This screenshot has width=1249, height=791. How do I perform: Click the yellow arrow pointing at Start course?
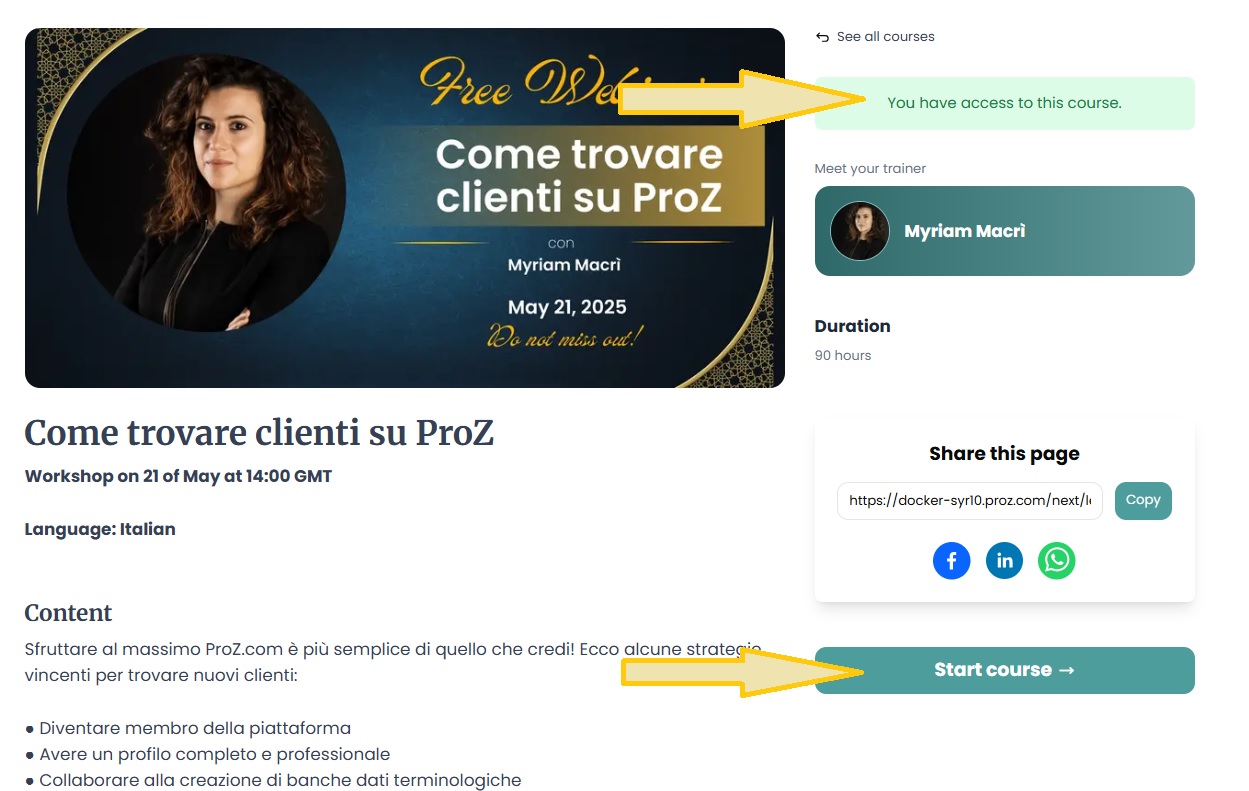coord(743,671)
